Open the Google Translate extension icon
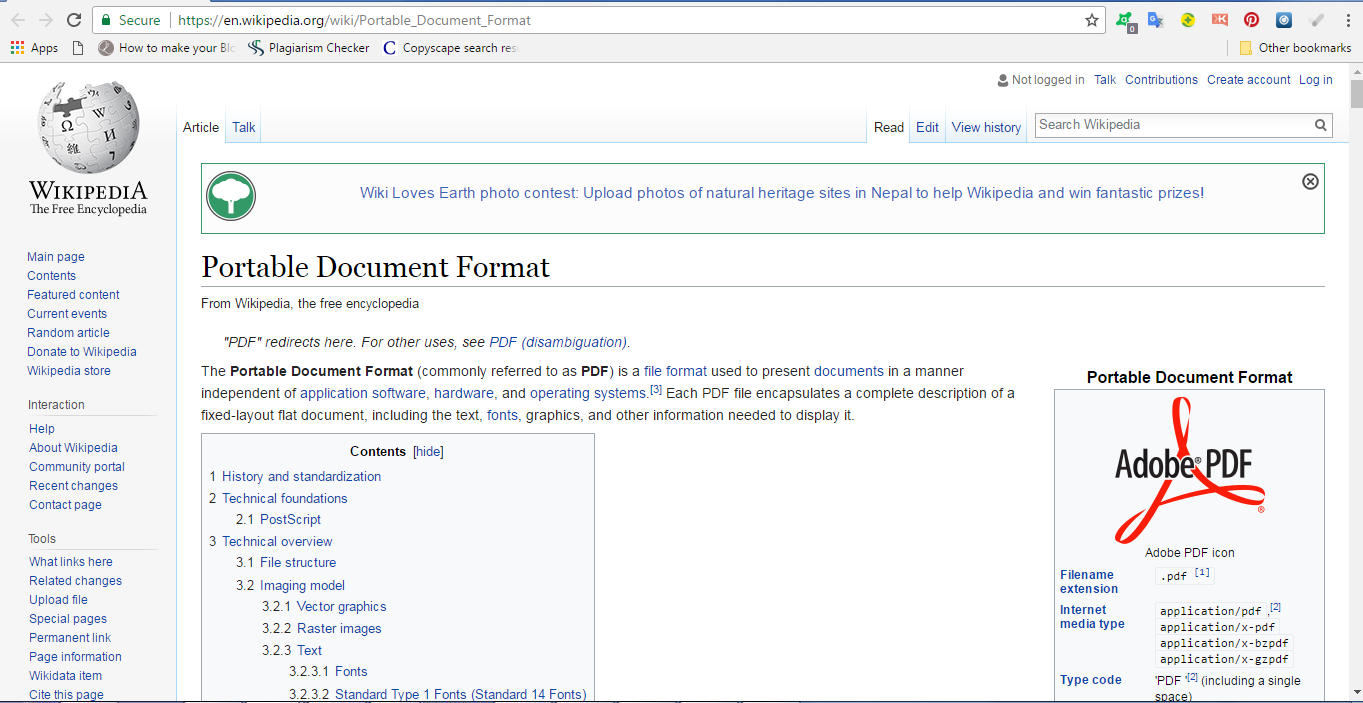Screen dimensions: 1363x703 pyautogui.click(x=1156, y=19)
